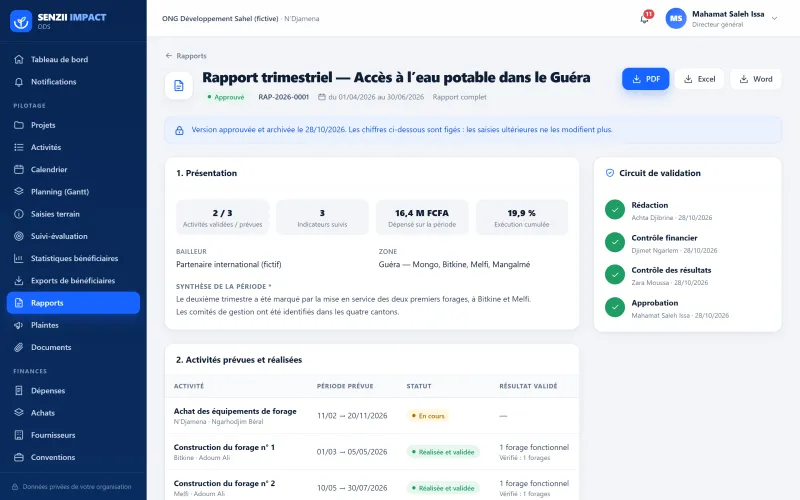The image size is (800, 500).
Task: Click report number RAP-2026-0001
Action: pos(284,97)
